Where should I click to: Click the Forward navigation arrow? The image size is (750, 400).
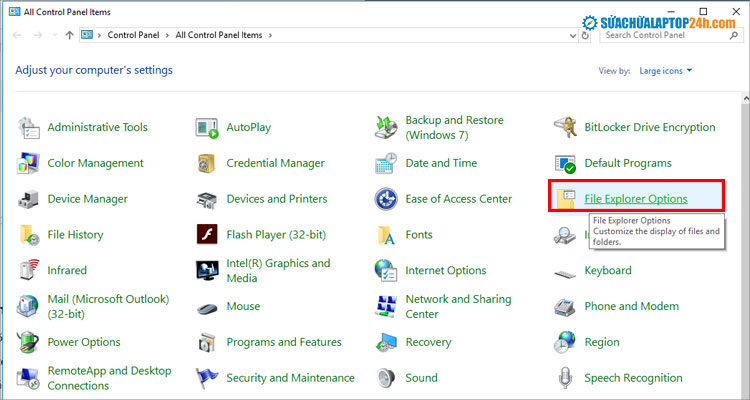[x=38, y=35]
